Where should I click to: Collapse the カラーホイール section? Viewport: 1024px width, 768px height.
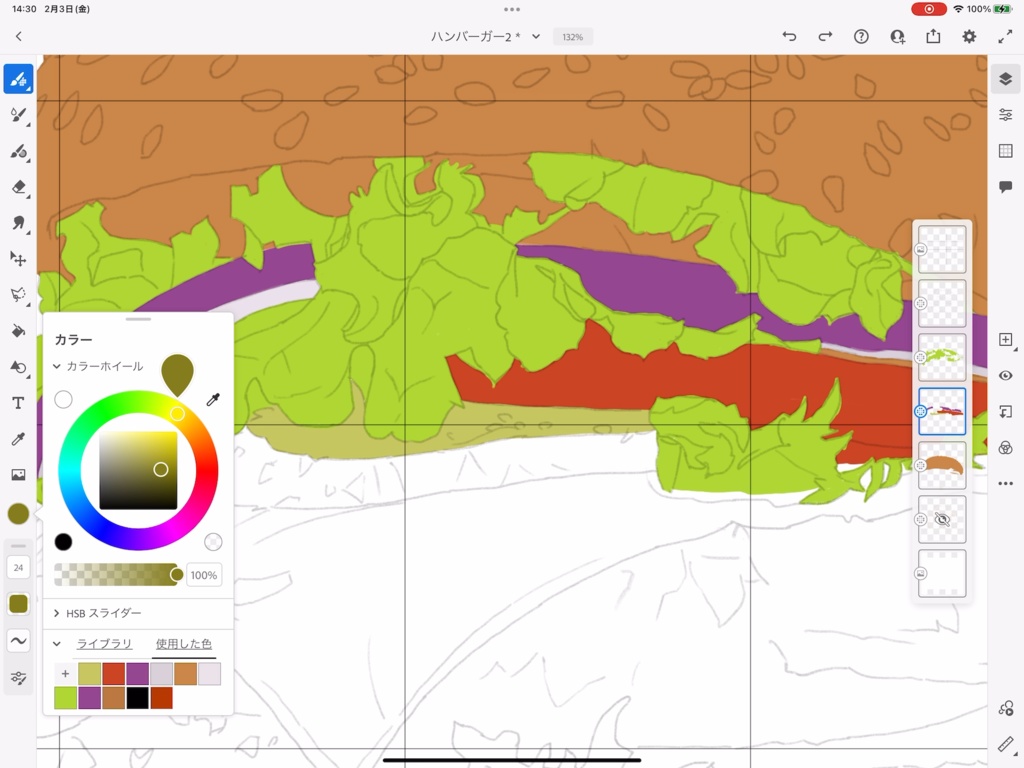click(57, 366)
